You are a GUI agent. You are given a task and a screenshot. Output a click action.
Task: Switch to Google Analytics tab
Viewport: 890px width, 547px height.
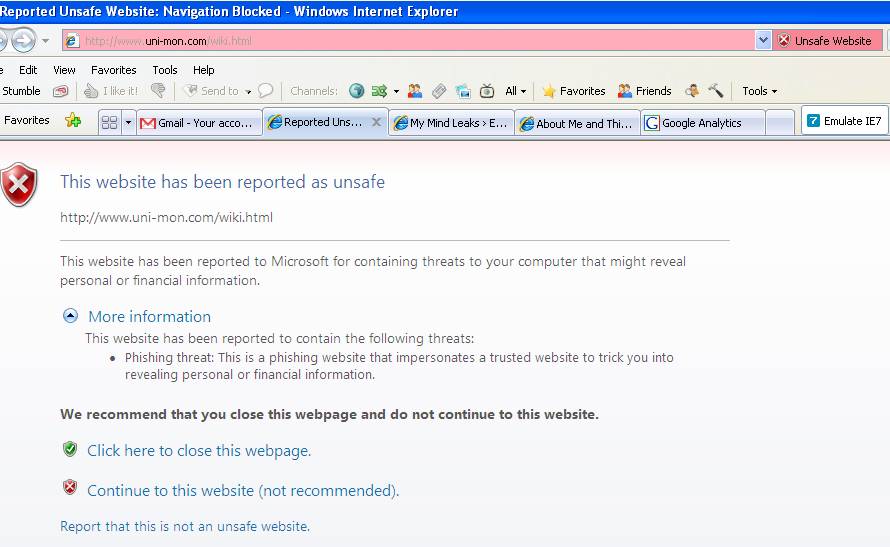click(x=703, y=123)
